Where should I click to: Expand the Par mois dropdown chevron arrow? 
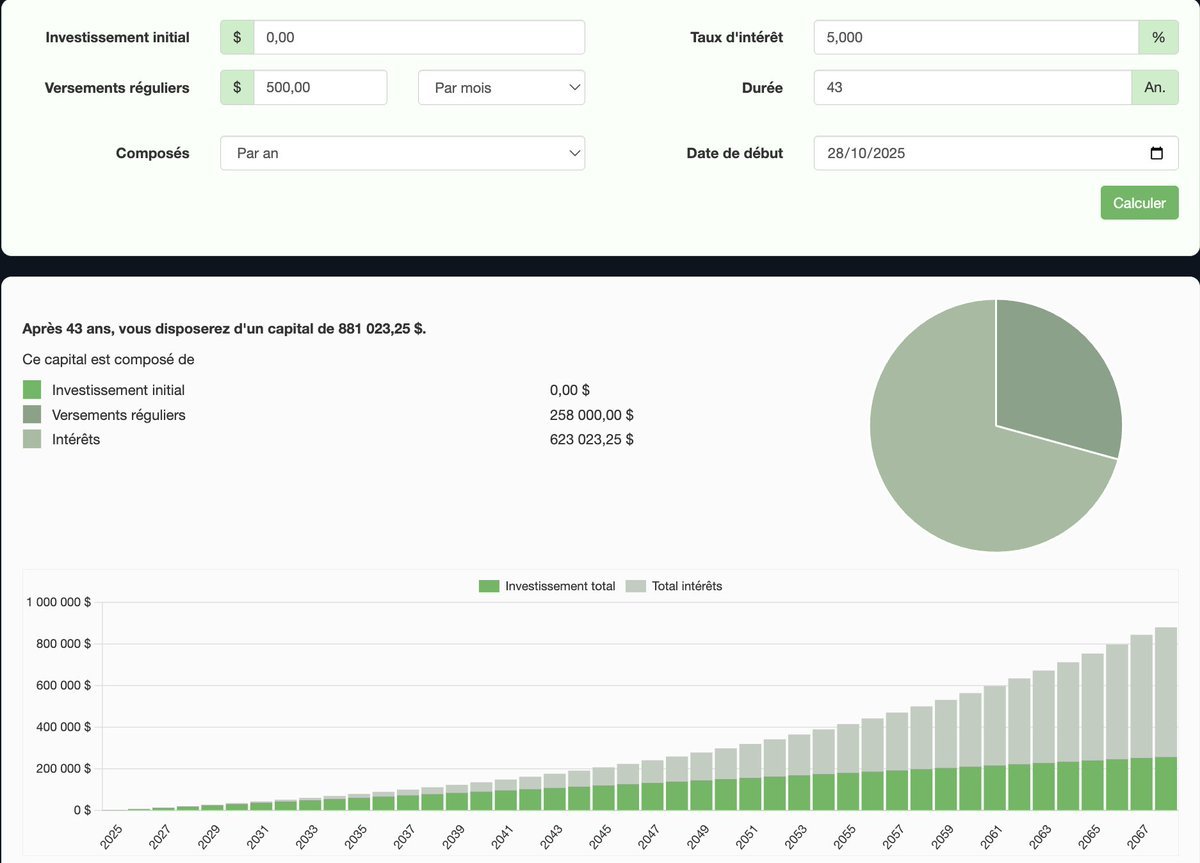tap(574, 87)
